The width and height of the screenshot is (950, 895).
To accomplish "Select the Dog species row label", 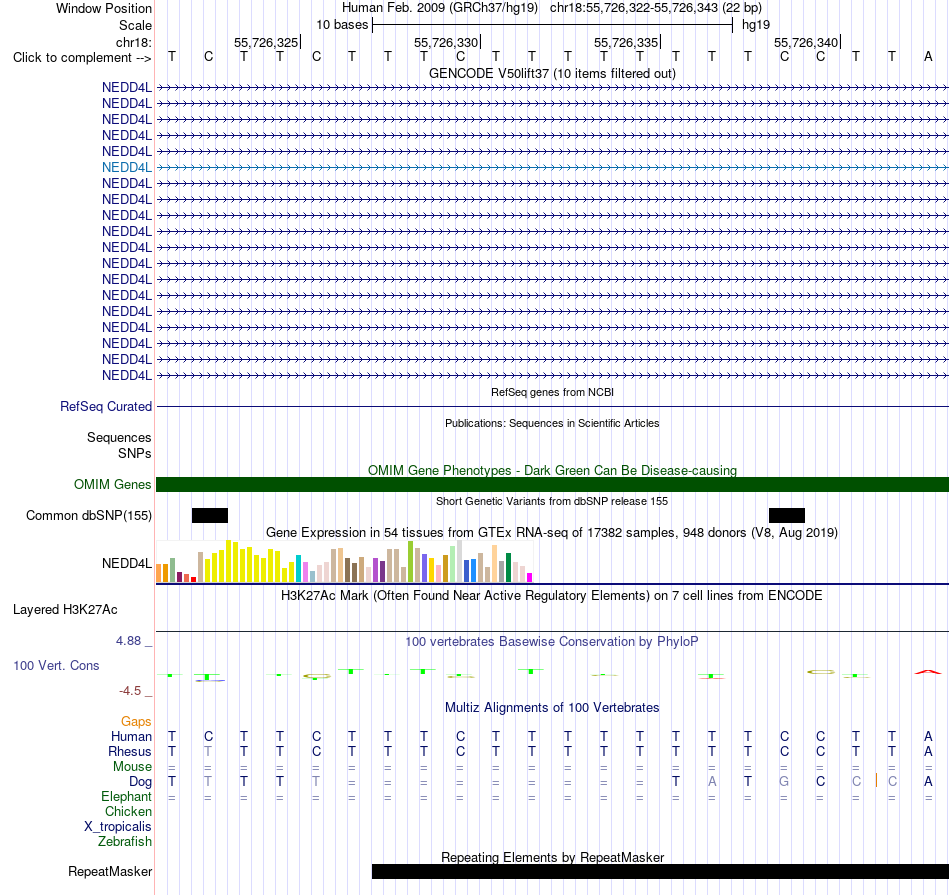I will 140,782.
